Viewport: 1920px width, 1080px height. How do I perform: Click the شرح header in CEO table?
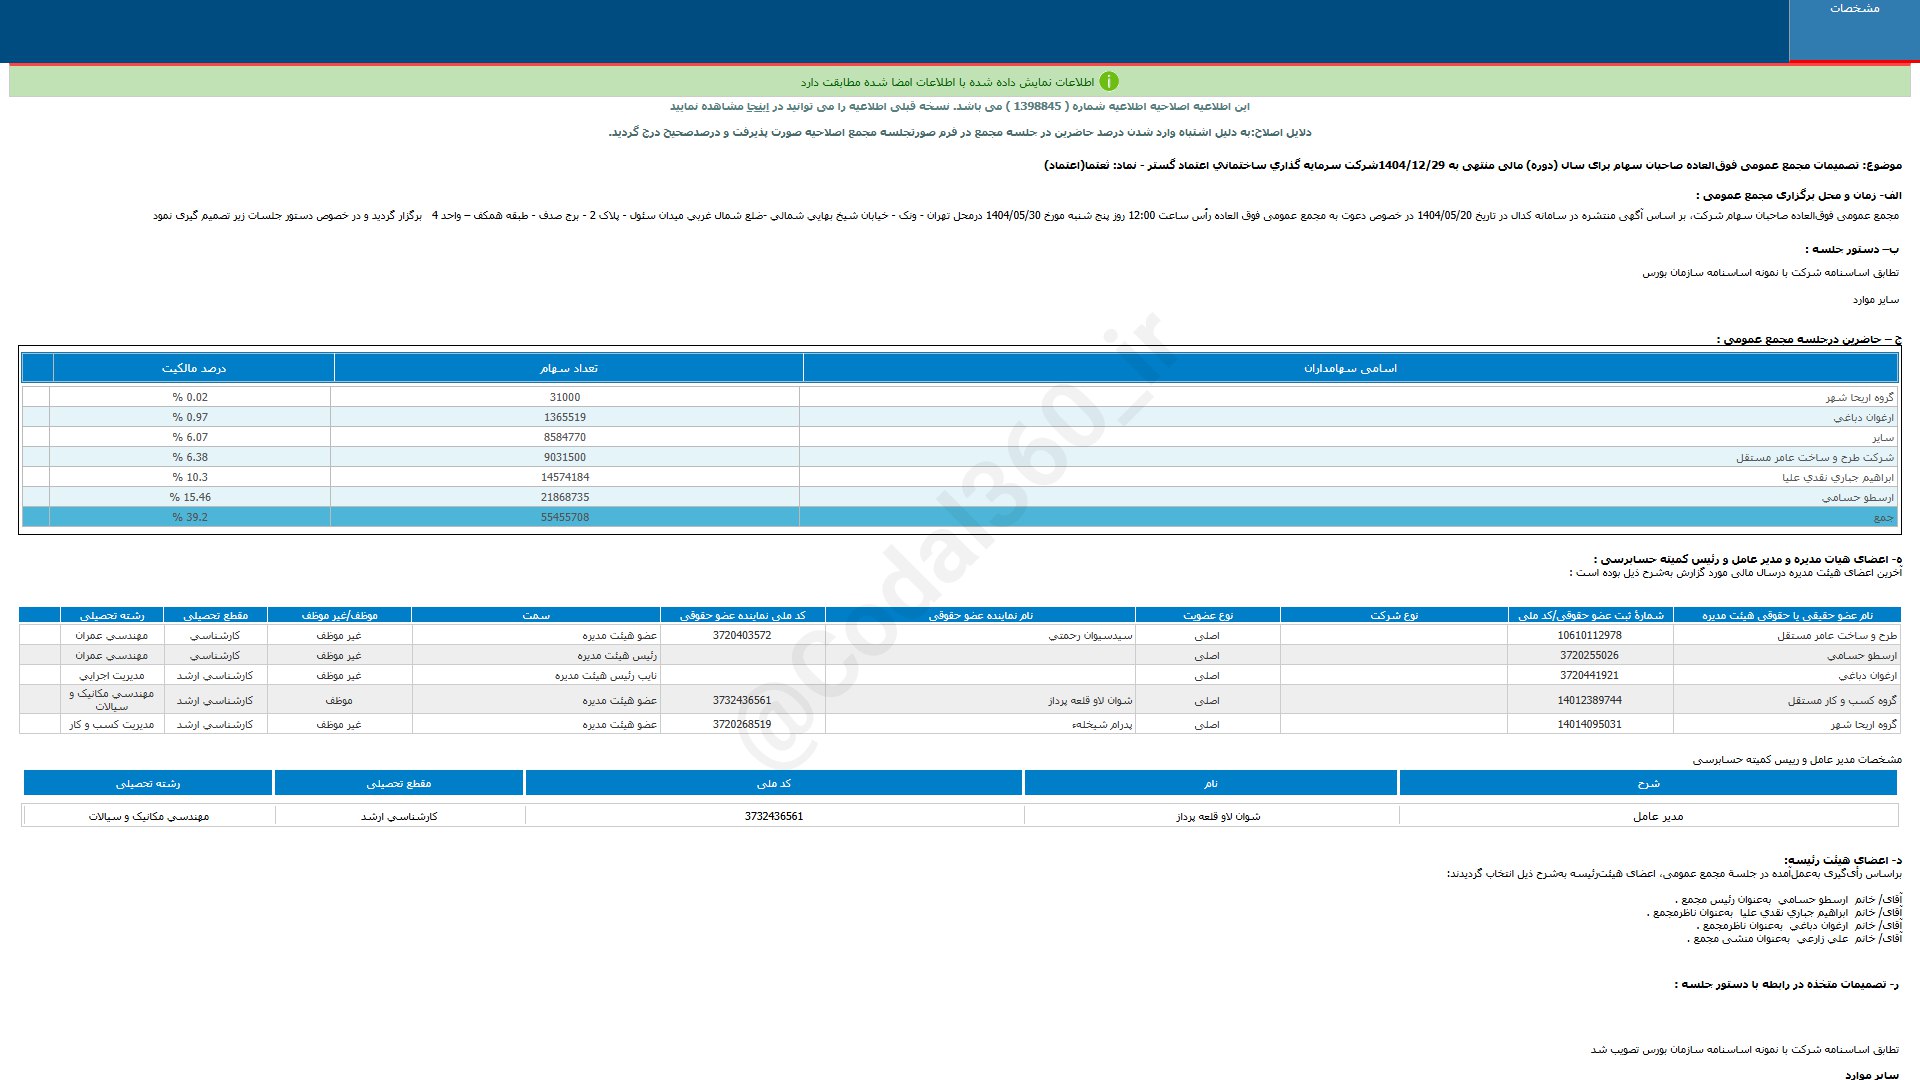click(x=1647, y=783)
